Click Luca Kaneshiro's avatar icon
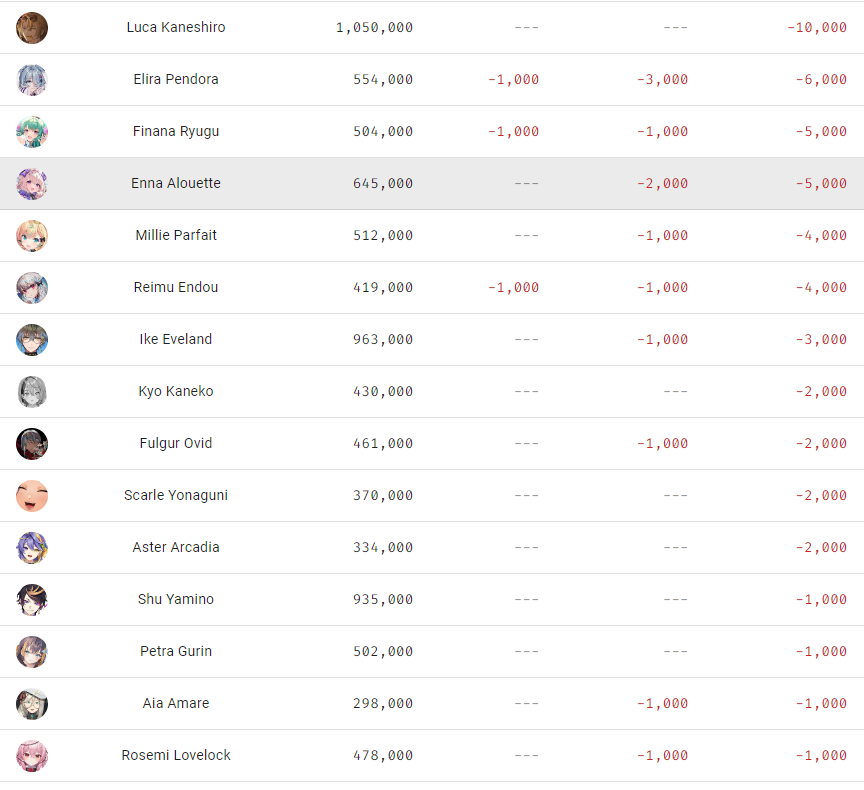The image size is (864, 790). 32,28
